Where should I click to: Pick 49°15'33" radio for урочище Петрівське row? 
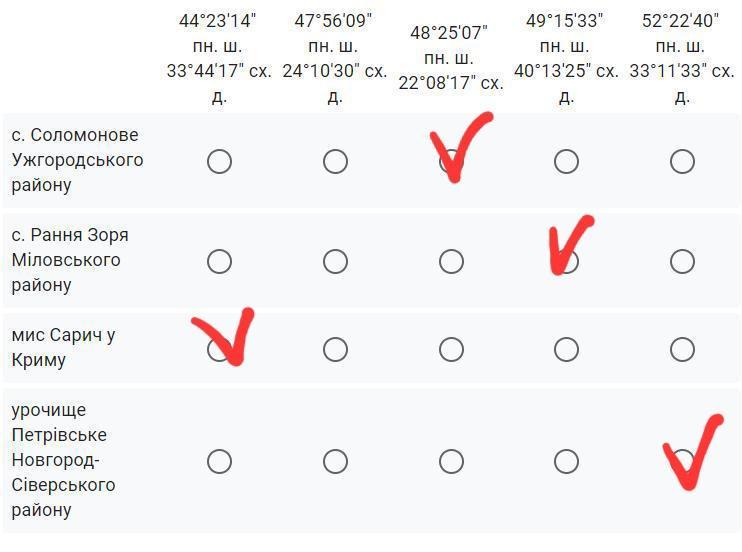(566, 461)
